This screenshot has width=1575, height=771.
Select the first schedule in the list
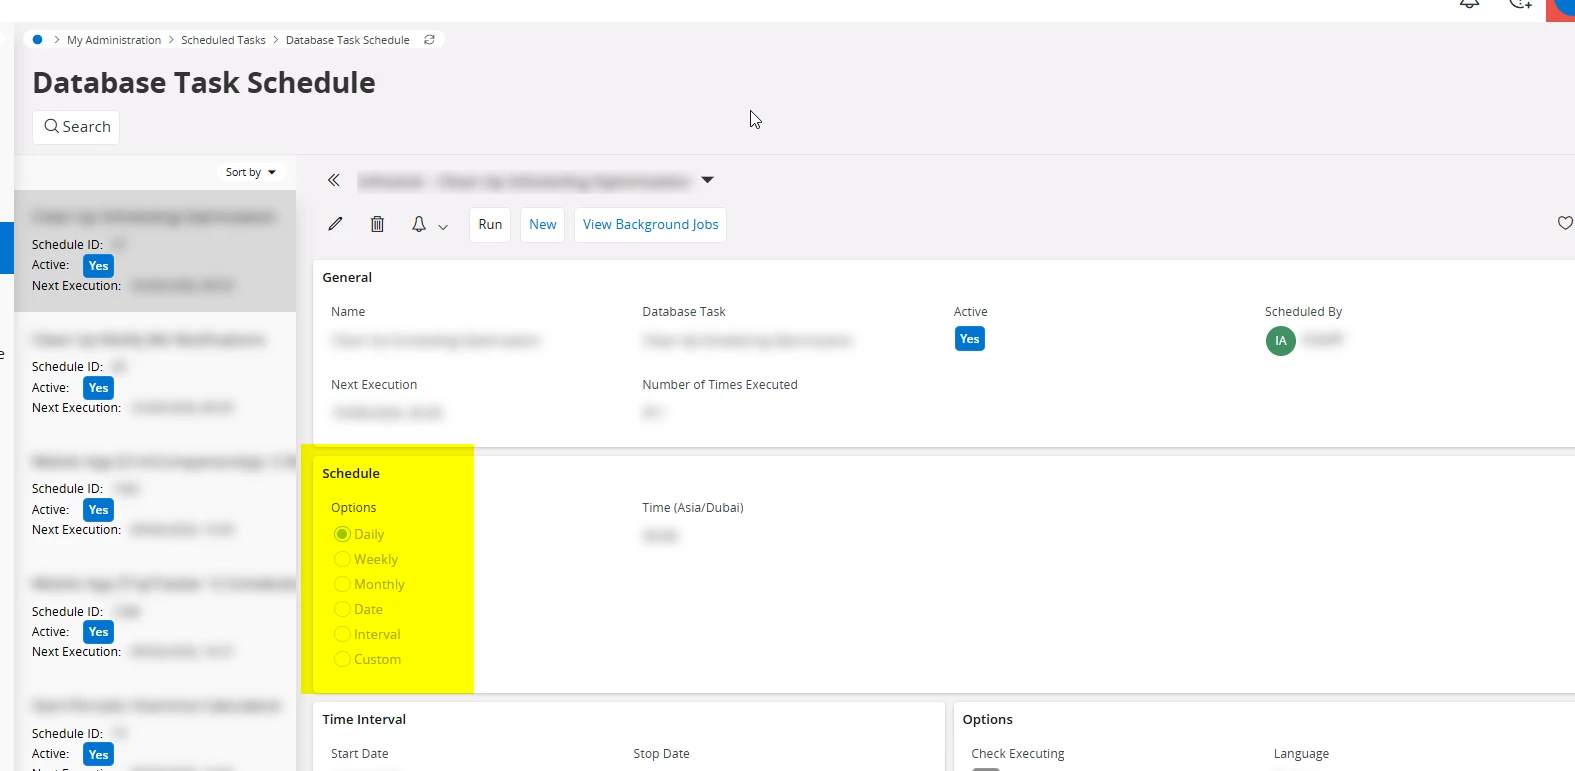[155, 251]
